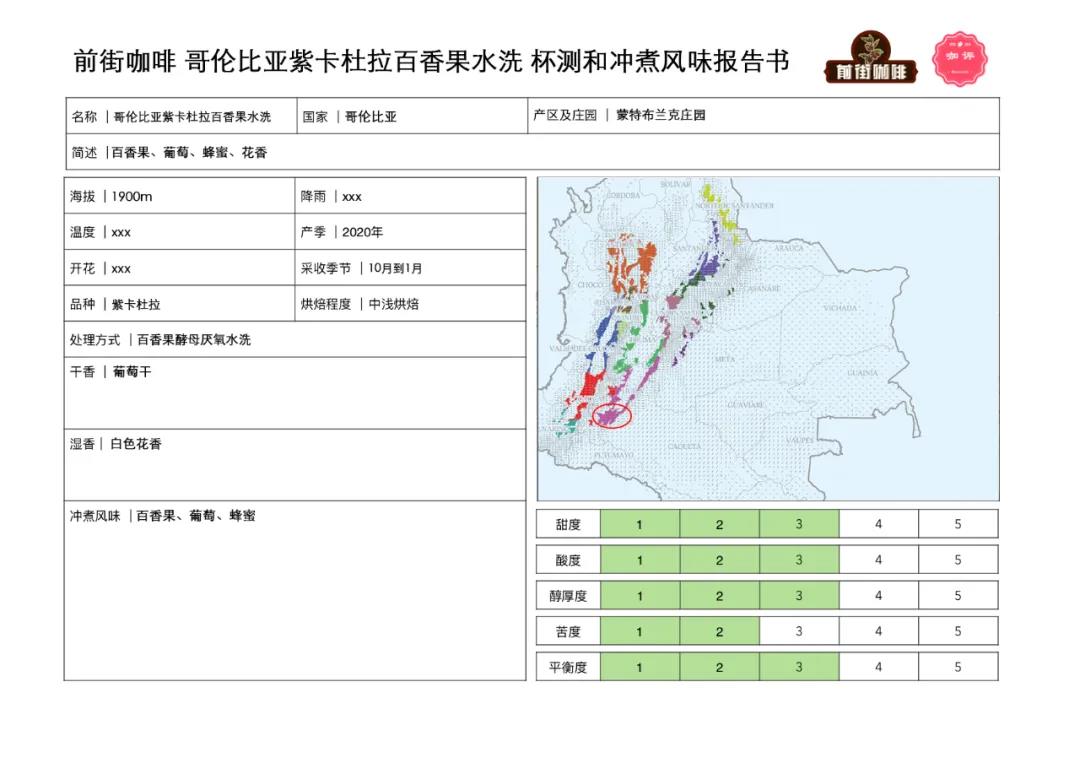1080x763 pixels.
Task: Click green cell 1 in 平衡度 row
Action: pos(639,667)
